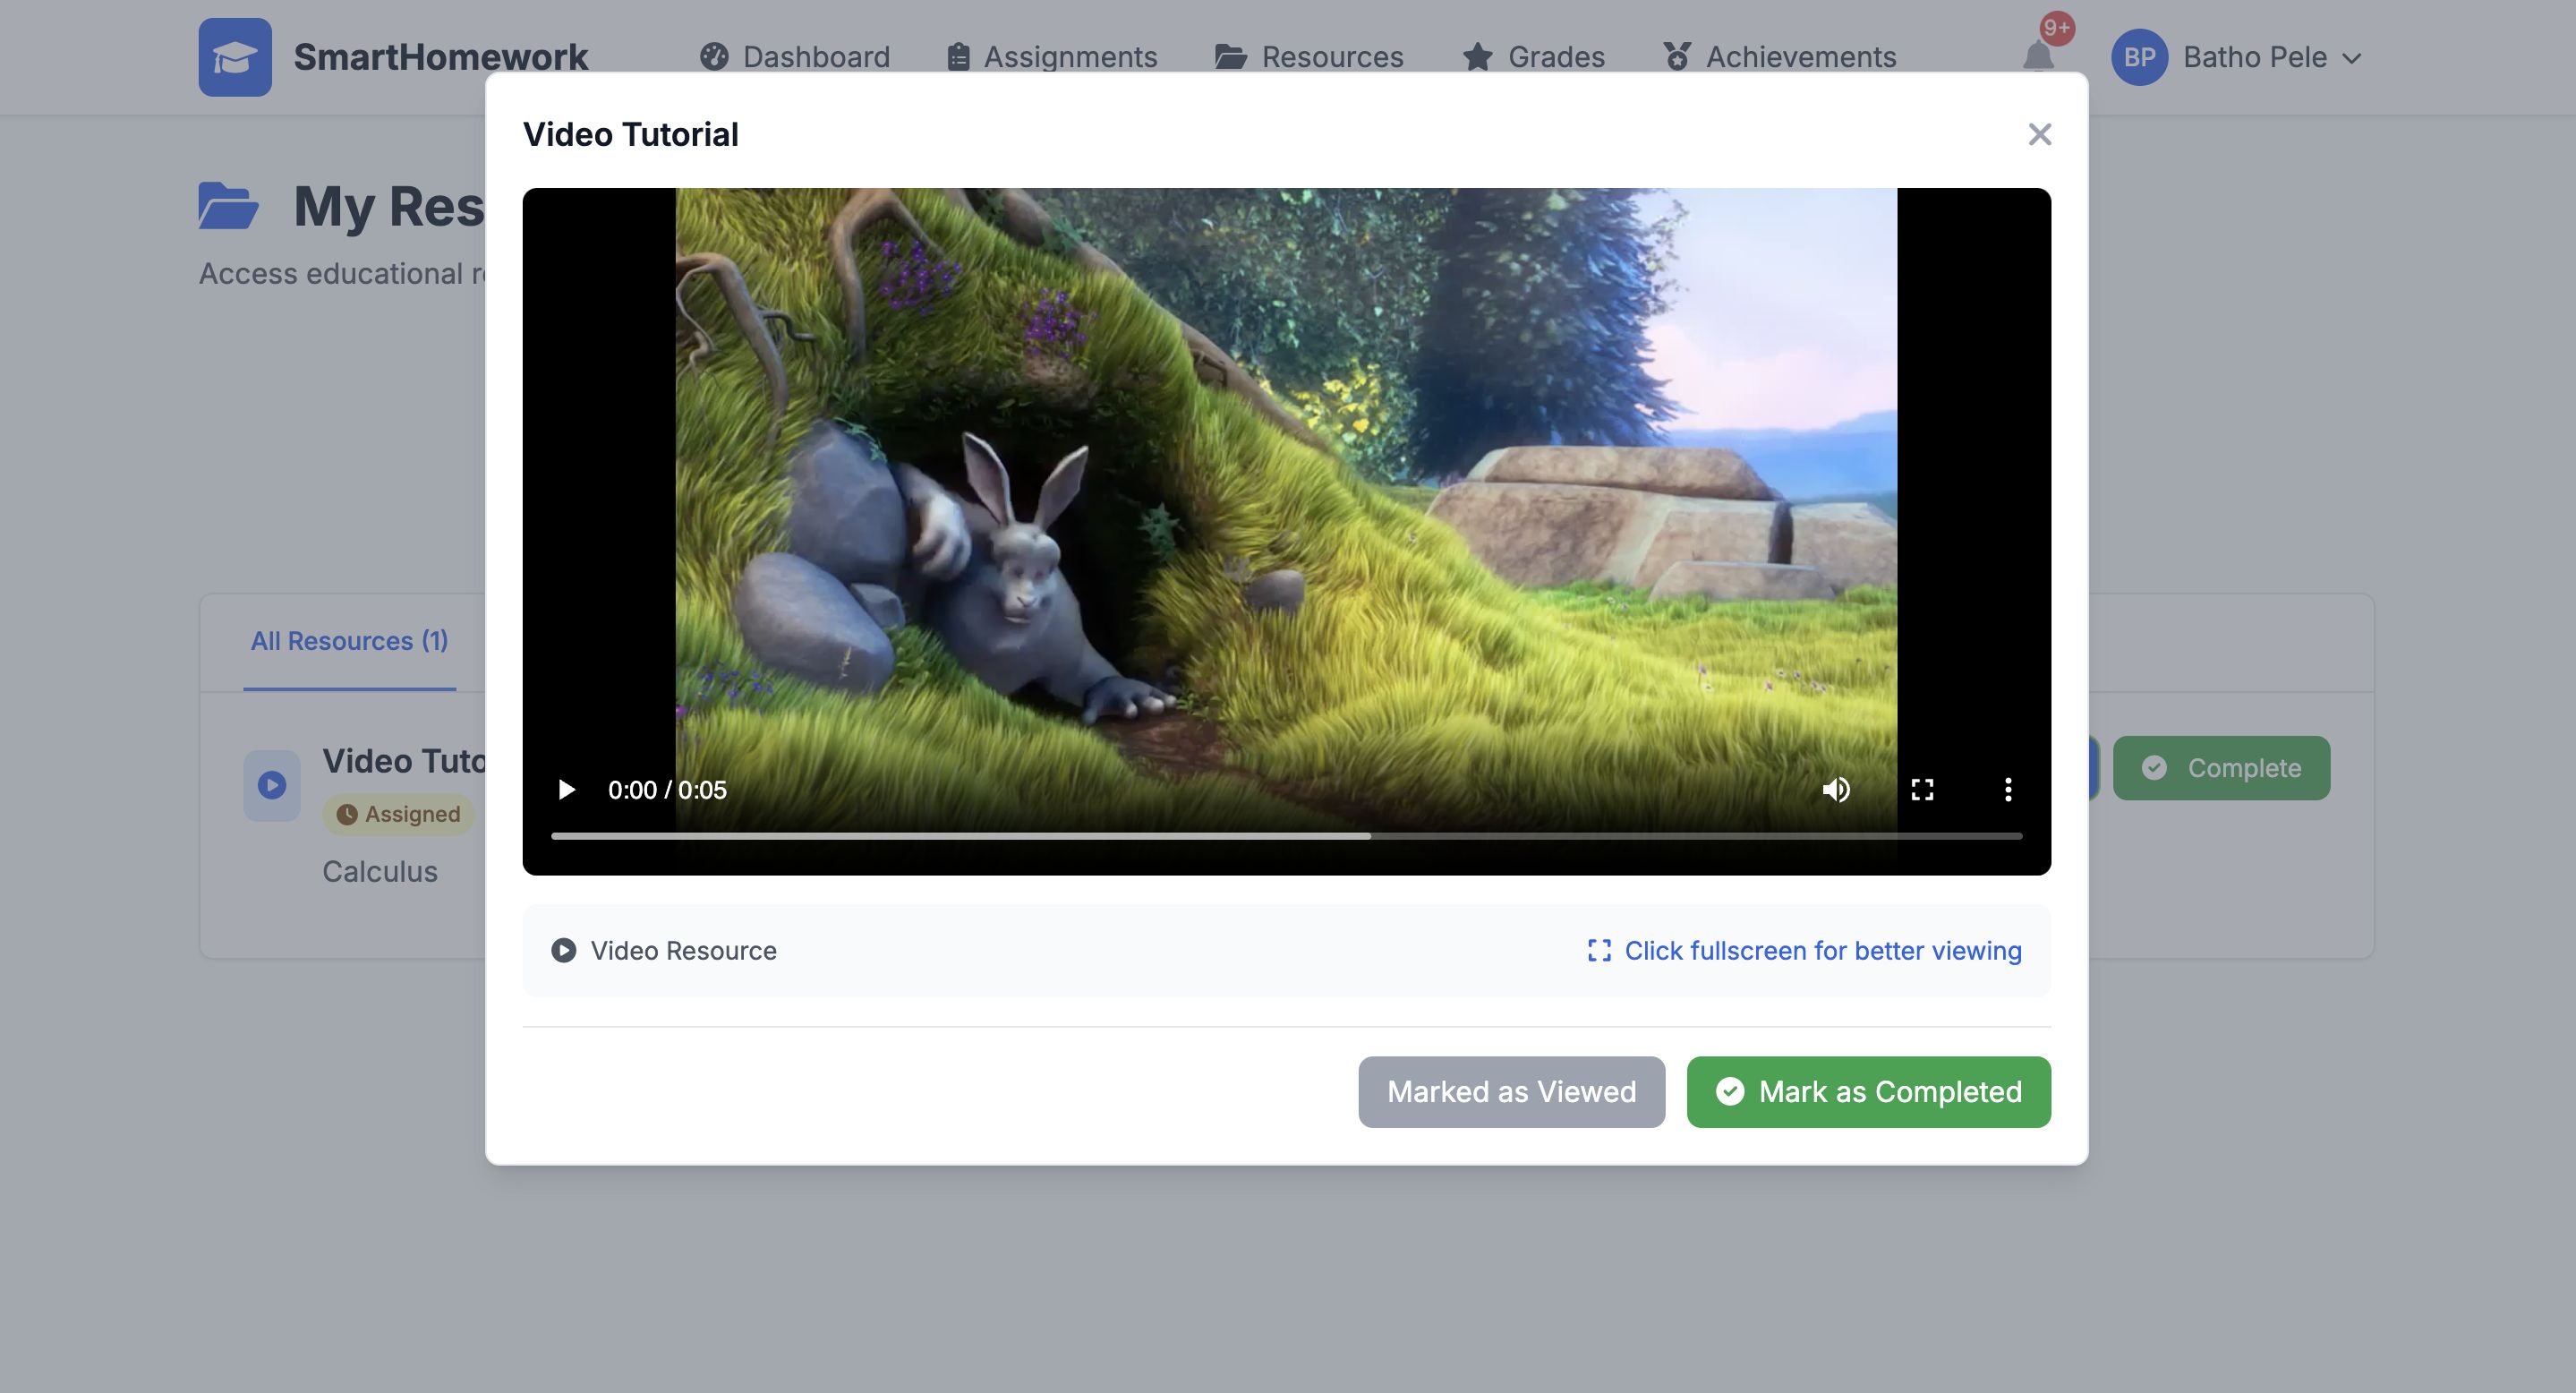The height and width of the screenshot is (1393, 2576).
Task: Click the BP profile avatar
Action: click(x=2139, y=57)
